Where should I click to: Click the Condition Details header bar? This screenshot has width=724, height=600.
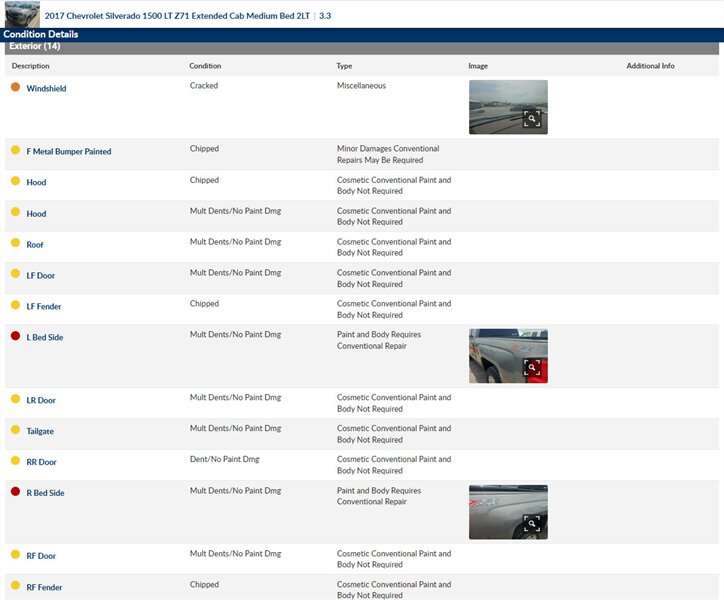pos(362,35)
